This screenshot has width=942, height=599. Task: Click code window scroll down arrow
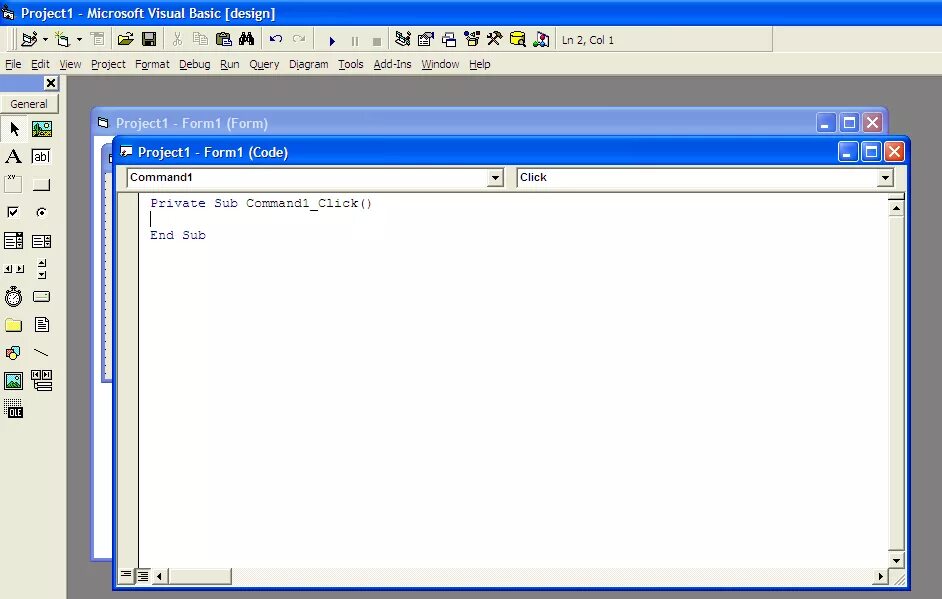pos(896,560)
